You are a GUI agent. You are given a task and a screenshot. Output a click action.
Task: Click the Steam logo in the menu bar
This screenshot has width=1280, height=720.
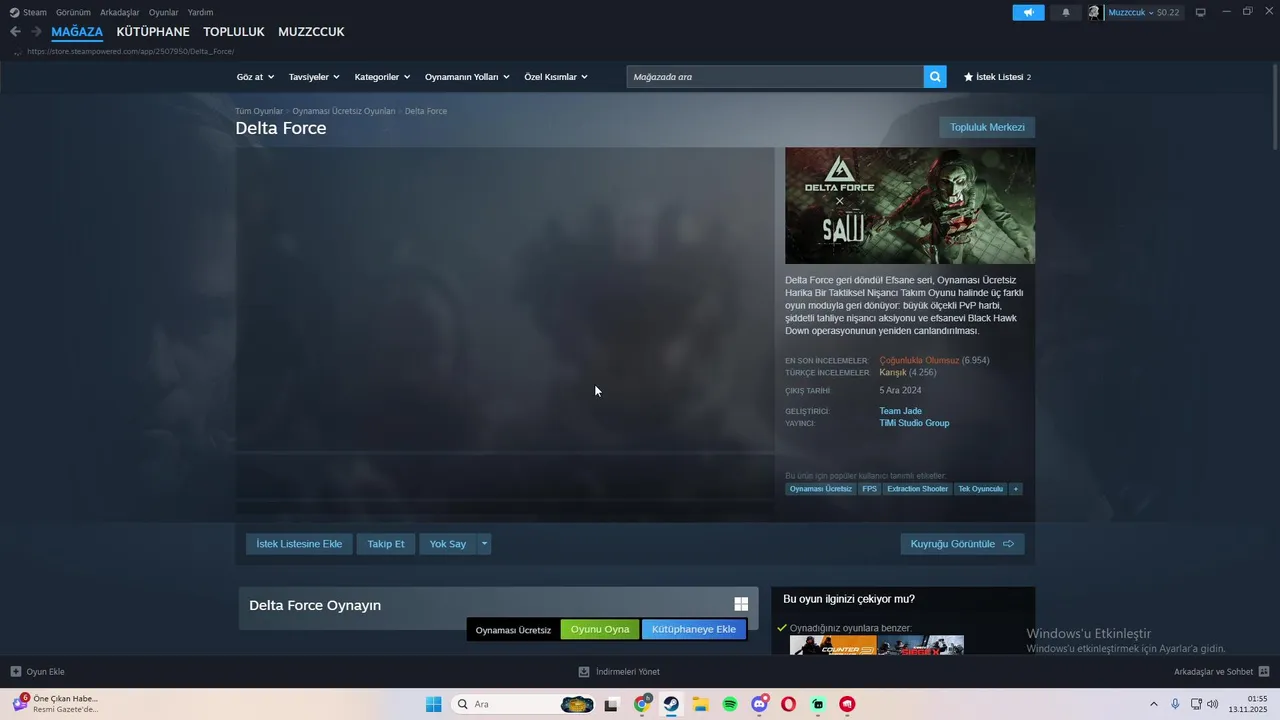[x=14, y=12]
